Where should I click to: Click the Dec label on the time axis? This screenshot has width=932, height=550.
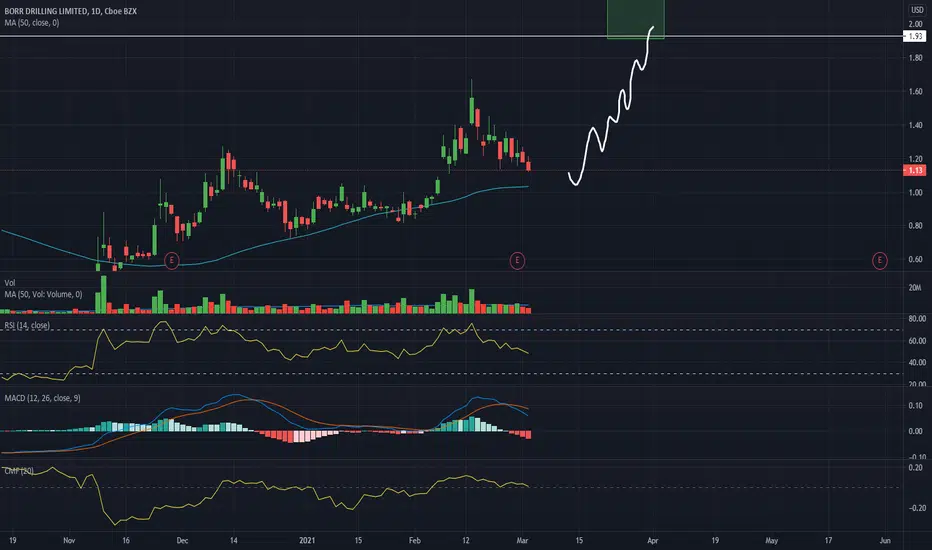pos(182,540)
